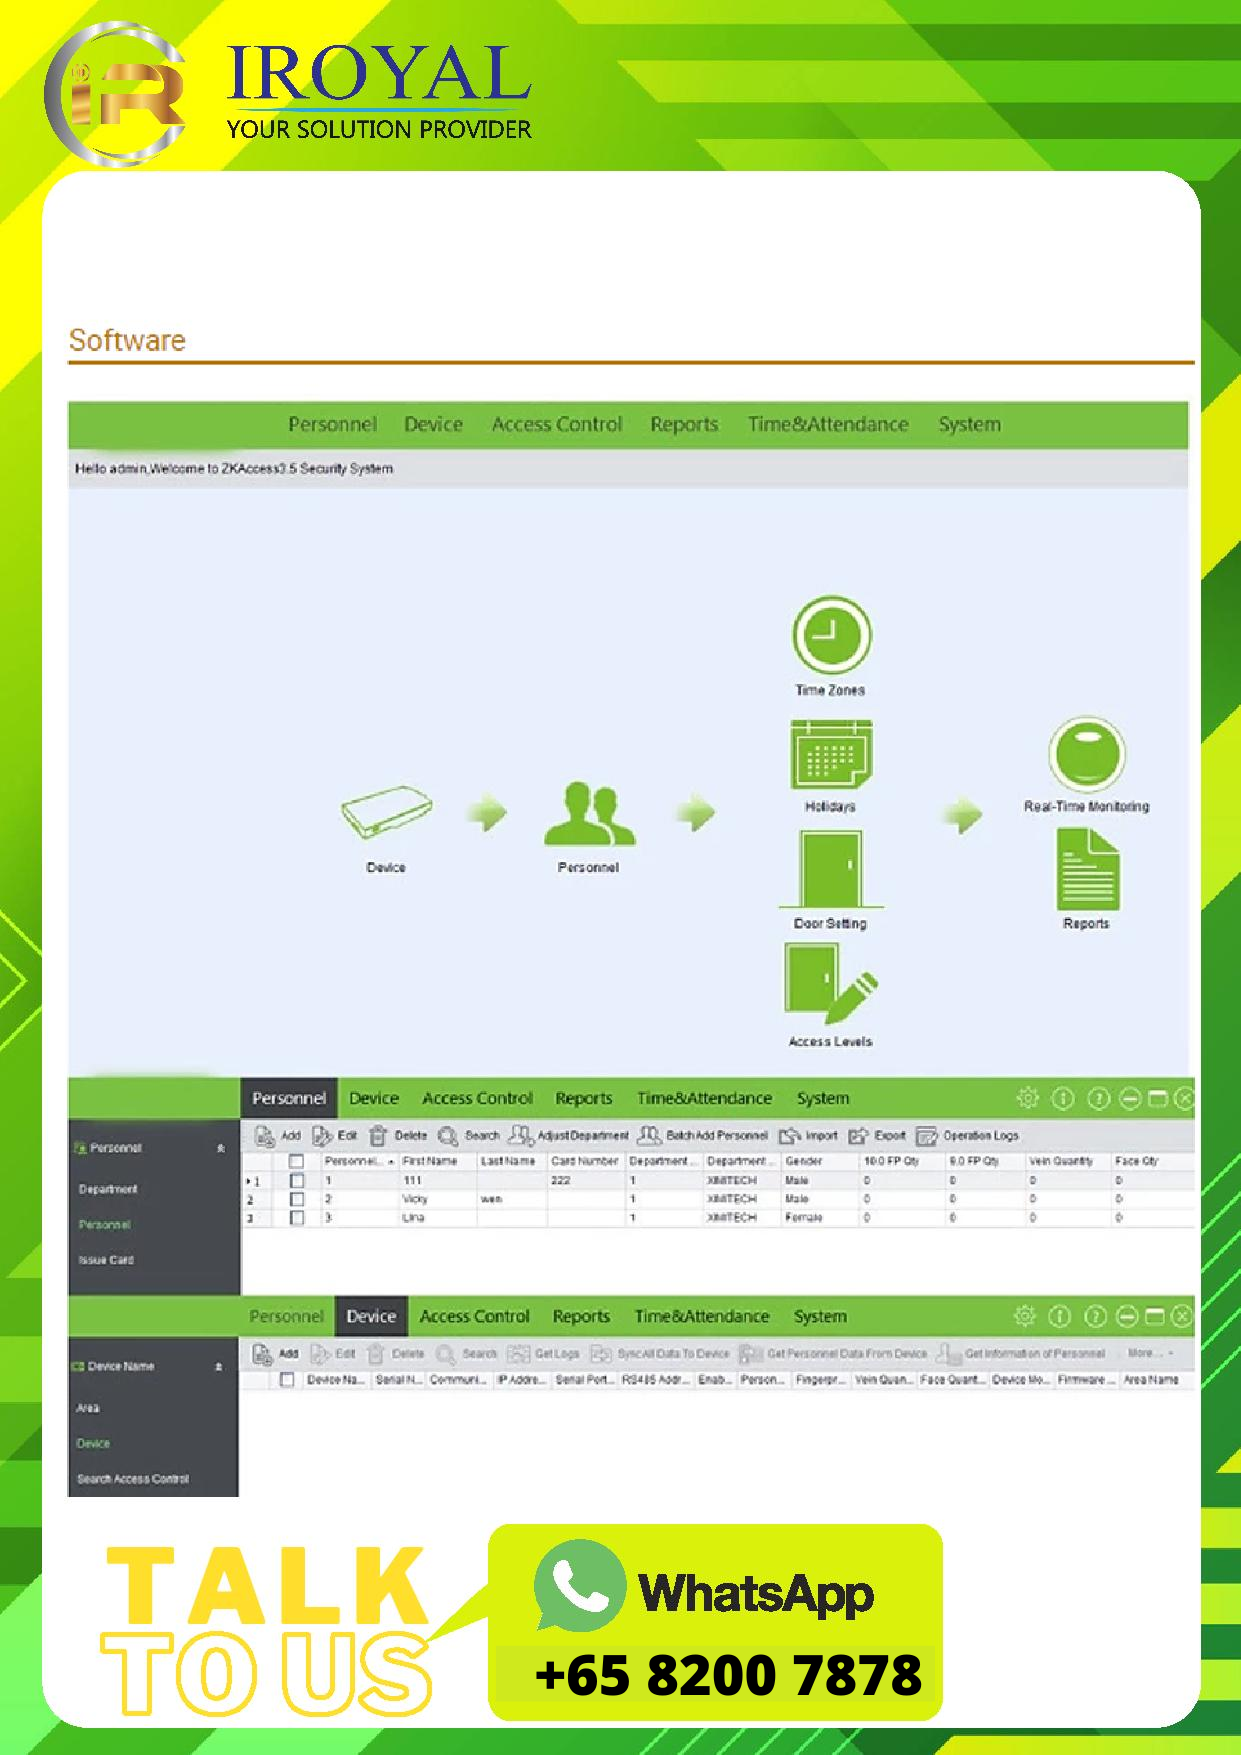Open Time&Attendance in the top menu
This screenshot has height=1755, width=1241.
pos(828,424)
